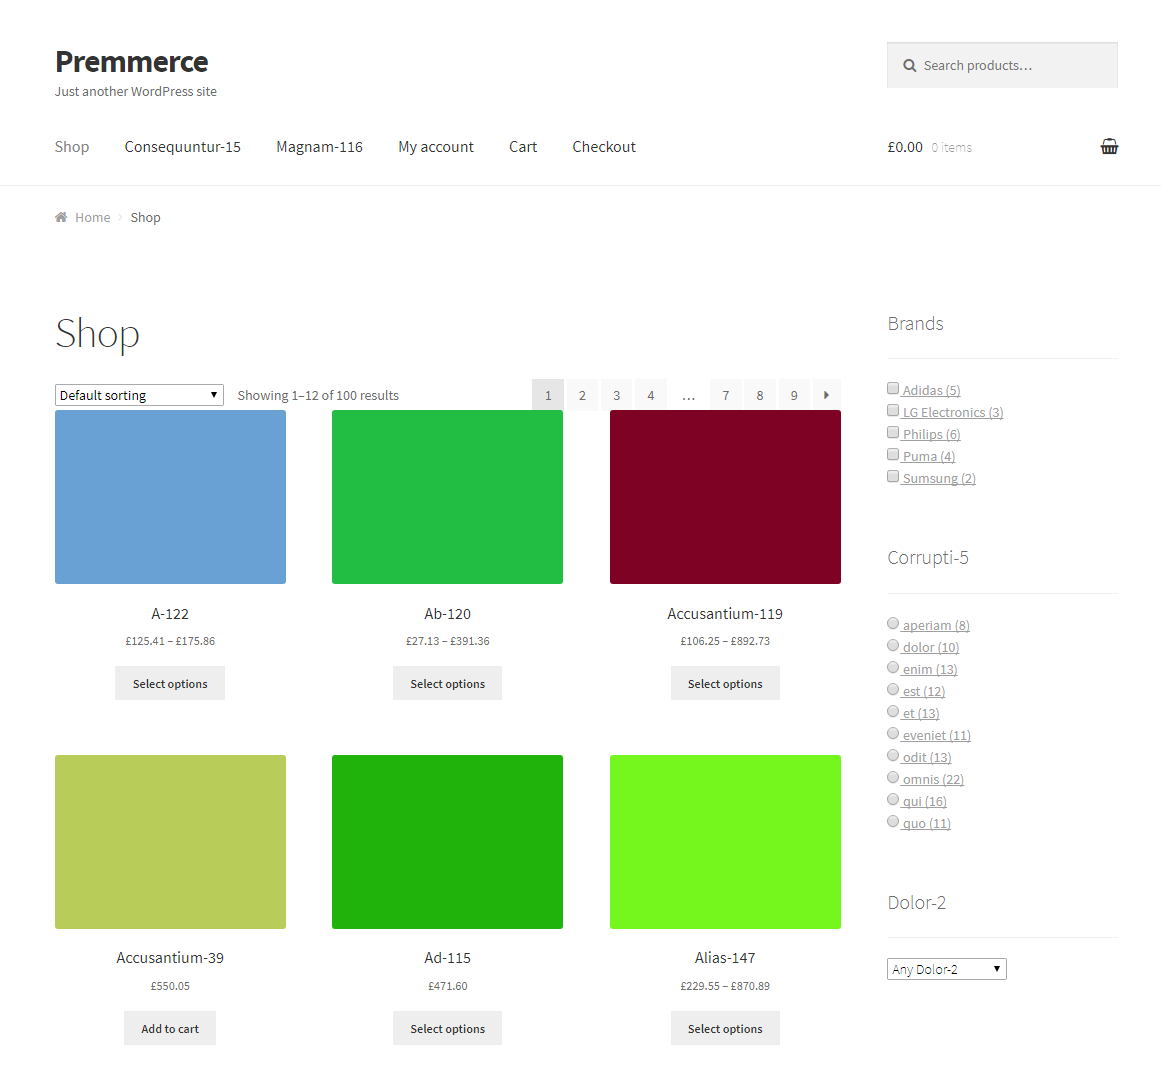Select the et (13) radio button
Image resolution: width=1161 pixels, height=1080 pixels.
(x=893, y=711)
